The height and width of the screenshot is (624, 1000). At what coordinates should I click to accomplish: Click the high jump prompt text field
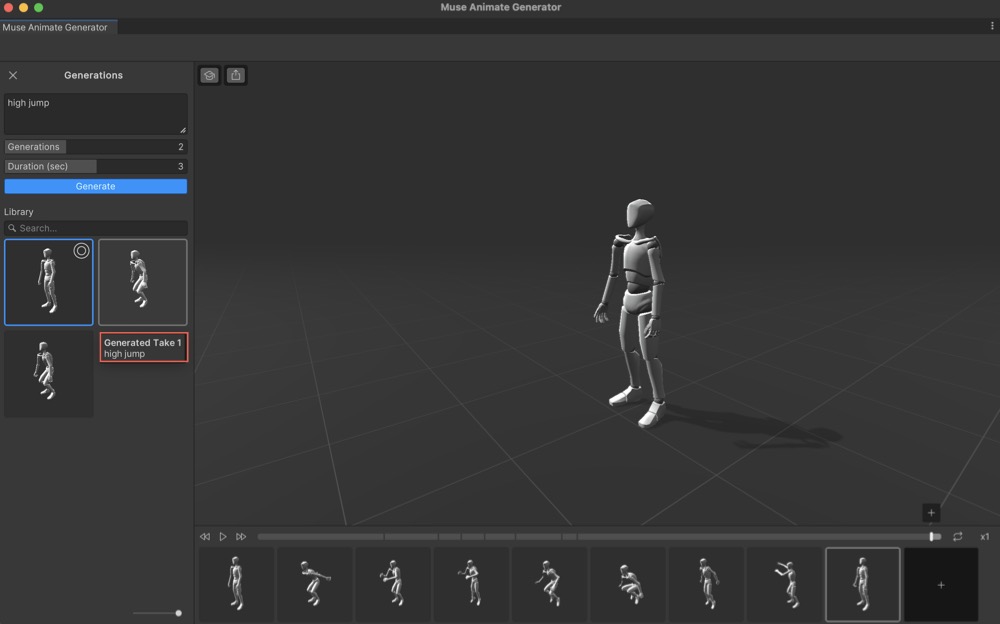96,114
